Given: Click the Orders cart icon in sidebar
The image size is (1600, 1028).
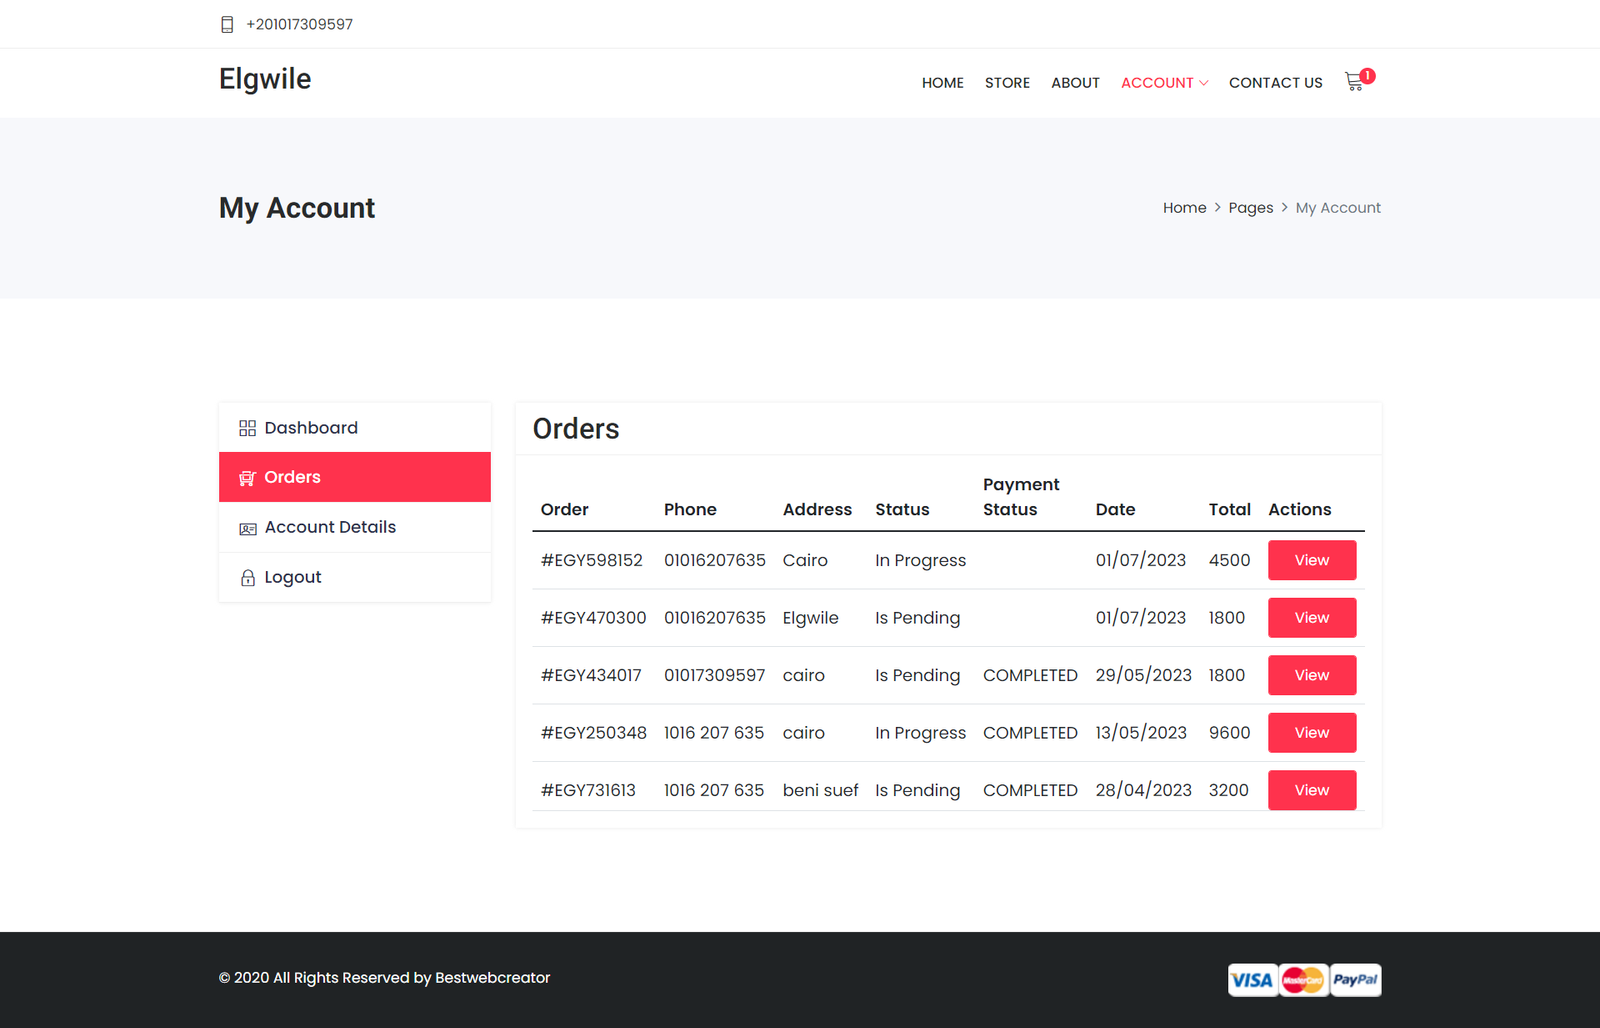Looking at the screenshot, I should pyautogui.click(x=247, y=478).
